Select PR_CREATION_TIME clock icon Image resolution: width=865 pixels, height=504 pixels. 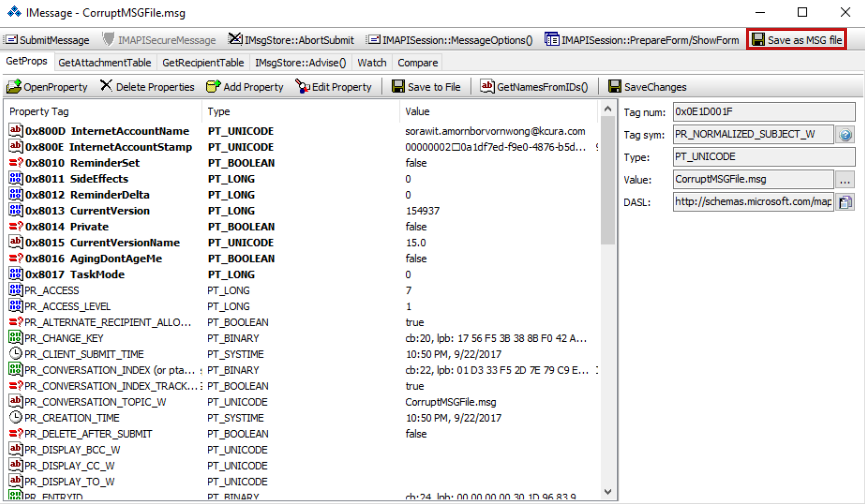pyautogui.click(x=15, y=418)
